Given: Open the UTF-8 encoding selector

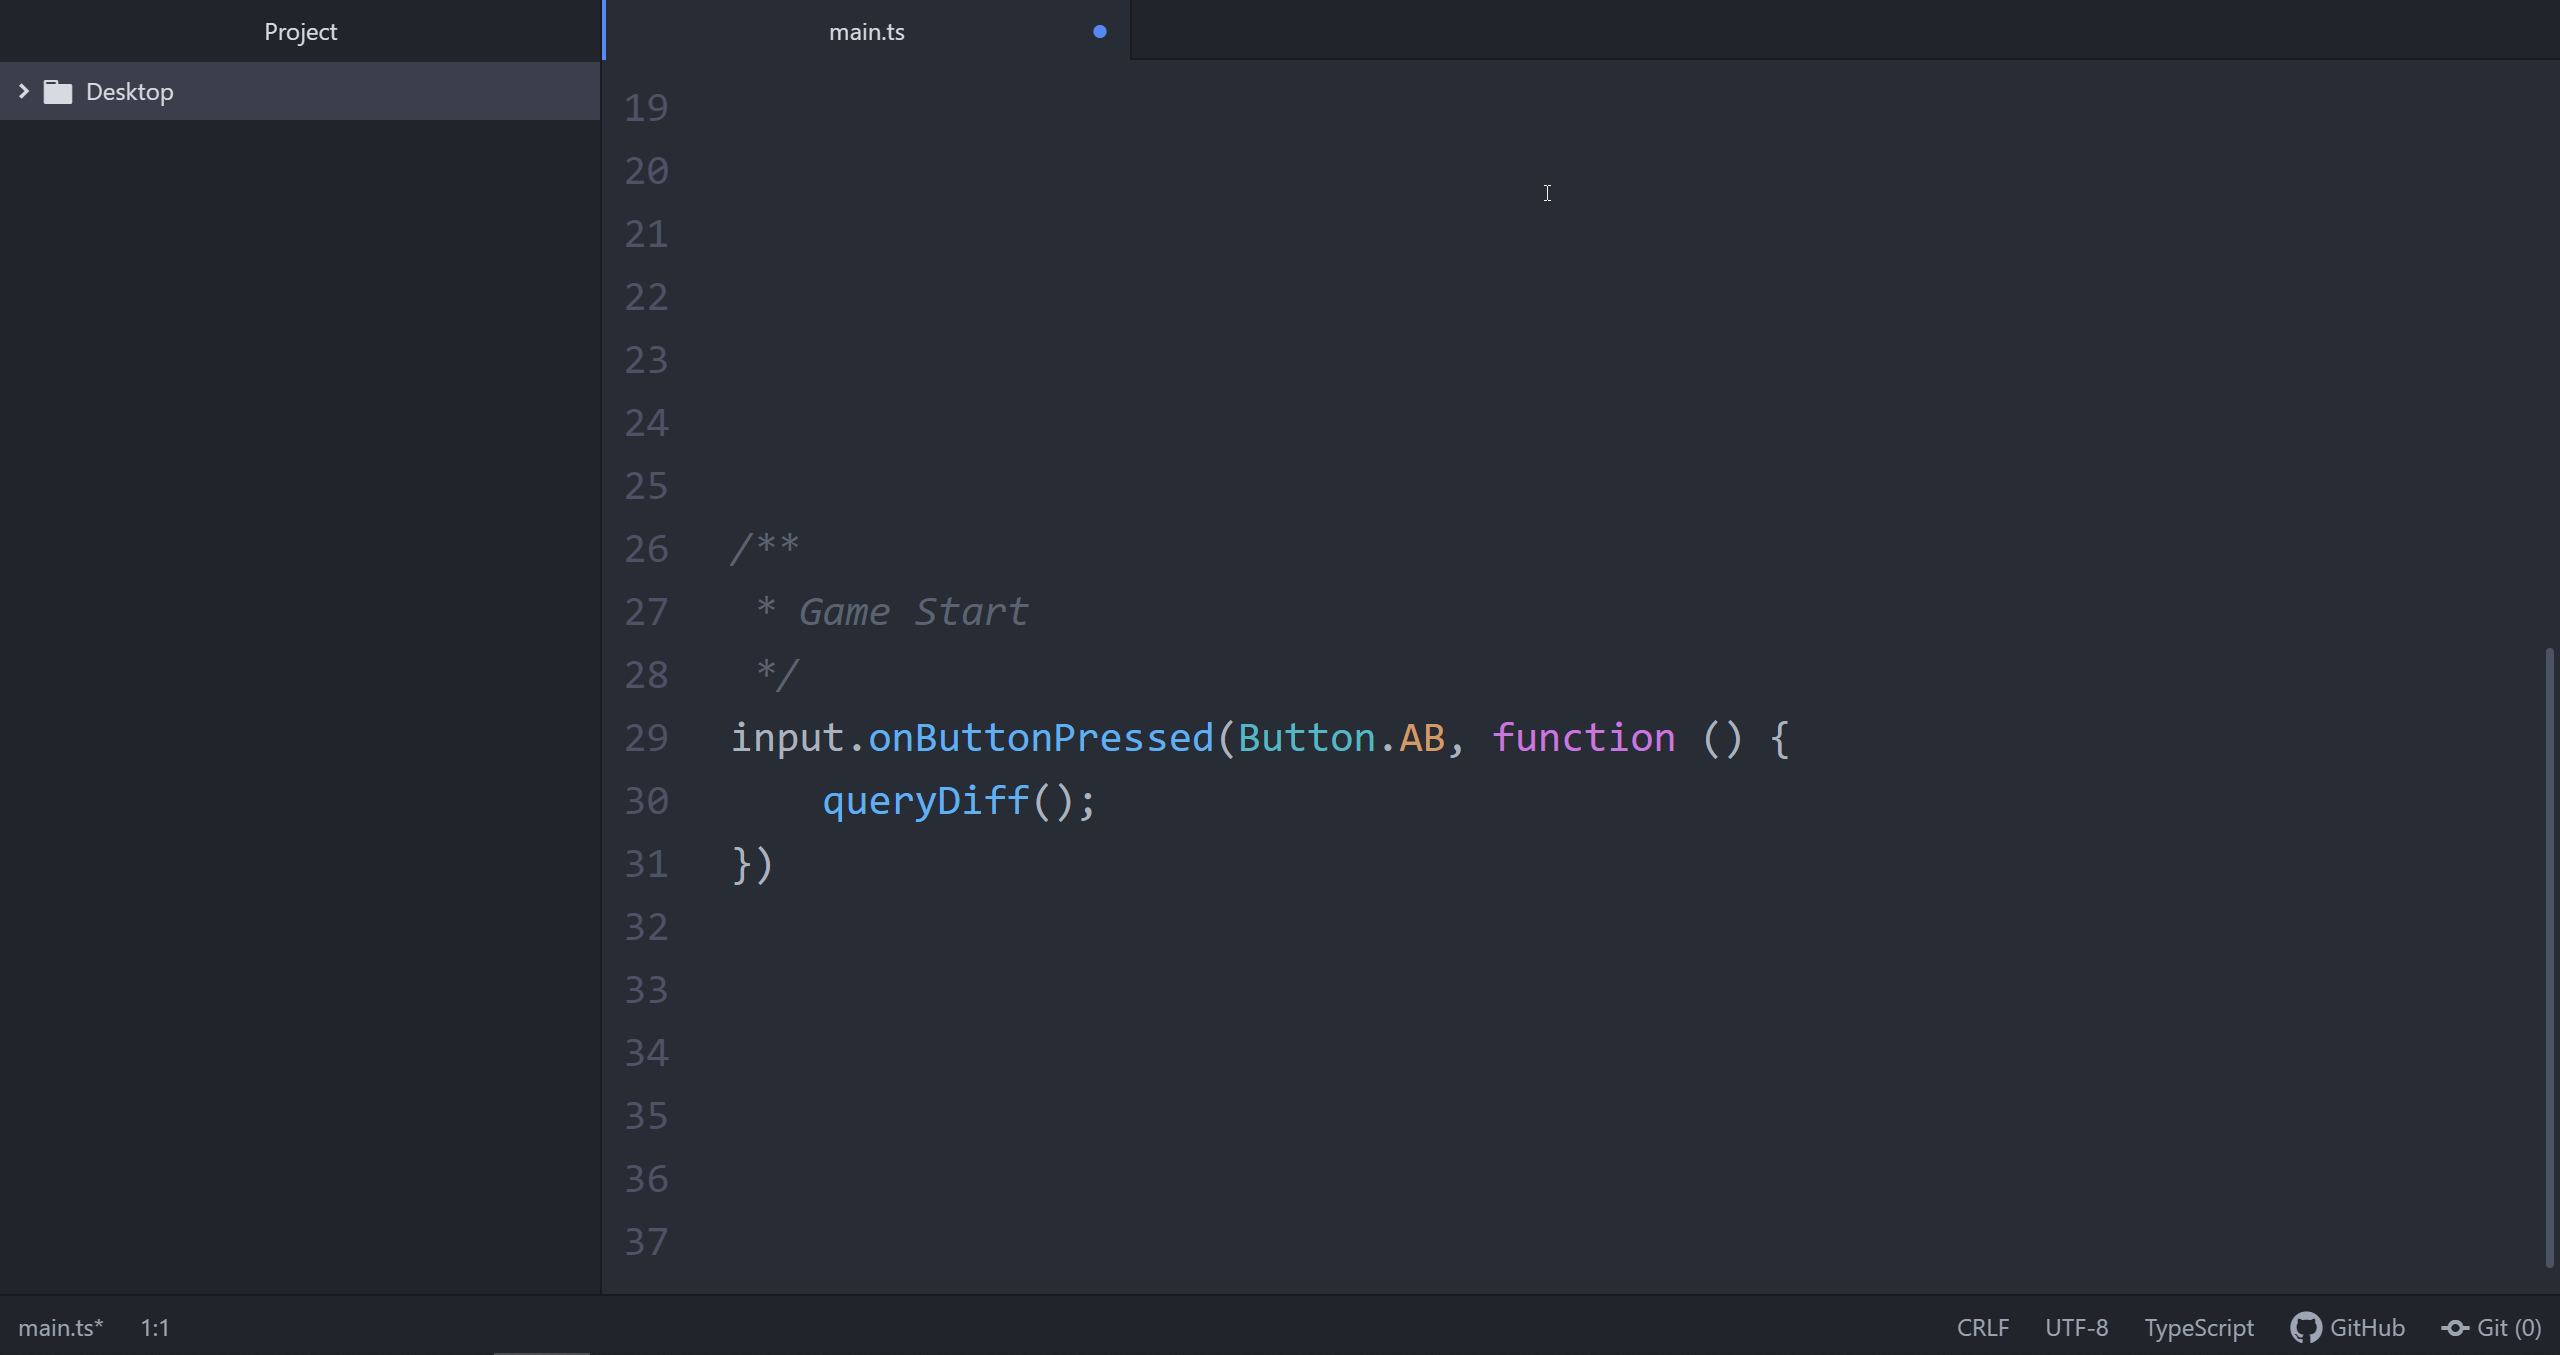Looking at the screenshot, I should pos(2076,1327).
